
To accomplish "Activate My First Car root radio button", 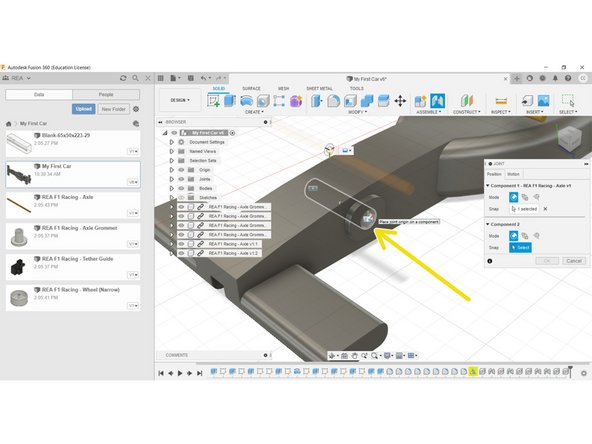I will coord(233,133).
